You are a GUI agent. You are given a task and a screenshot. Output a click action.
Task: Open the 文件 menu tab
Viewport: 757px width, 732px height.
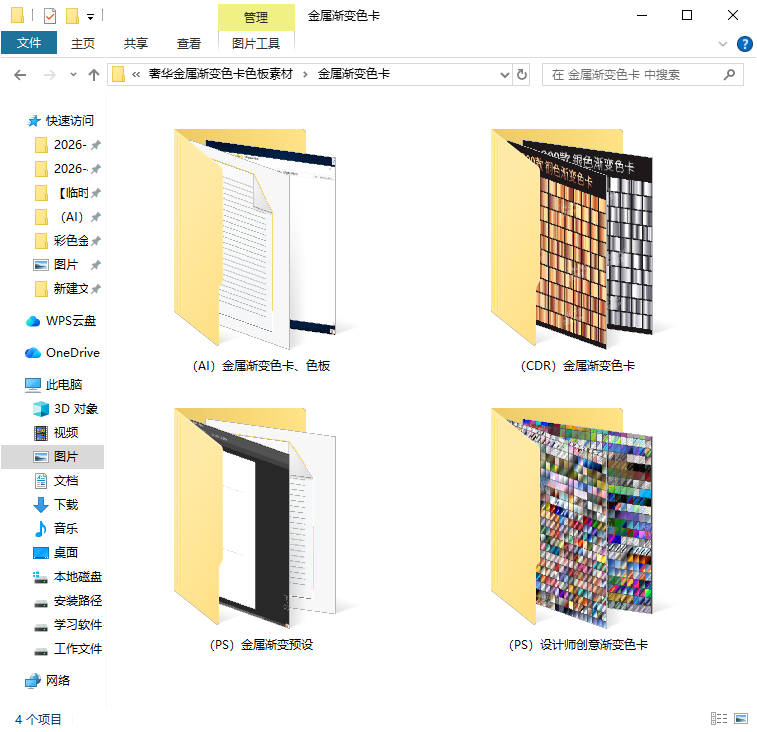[x=29, y=43]
